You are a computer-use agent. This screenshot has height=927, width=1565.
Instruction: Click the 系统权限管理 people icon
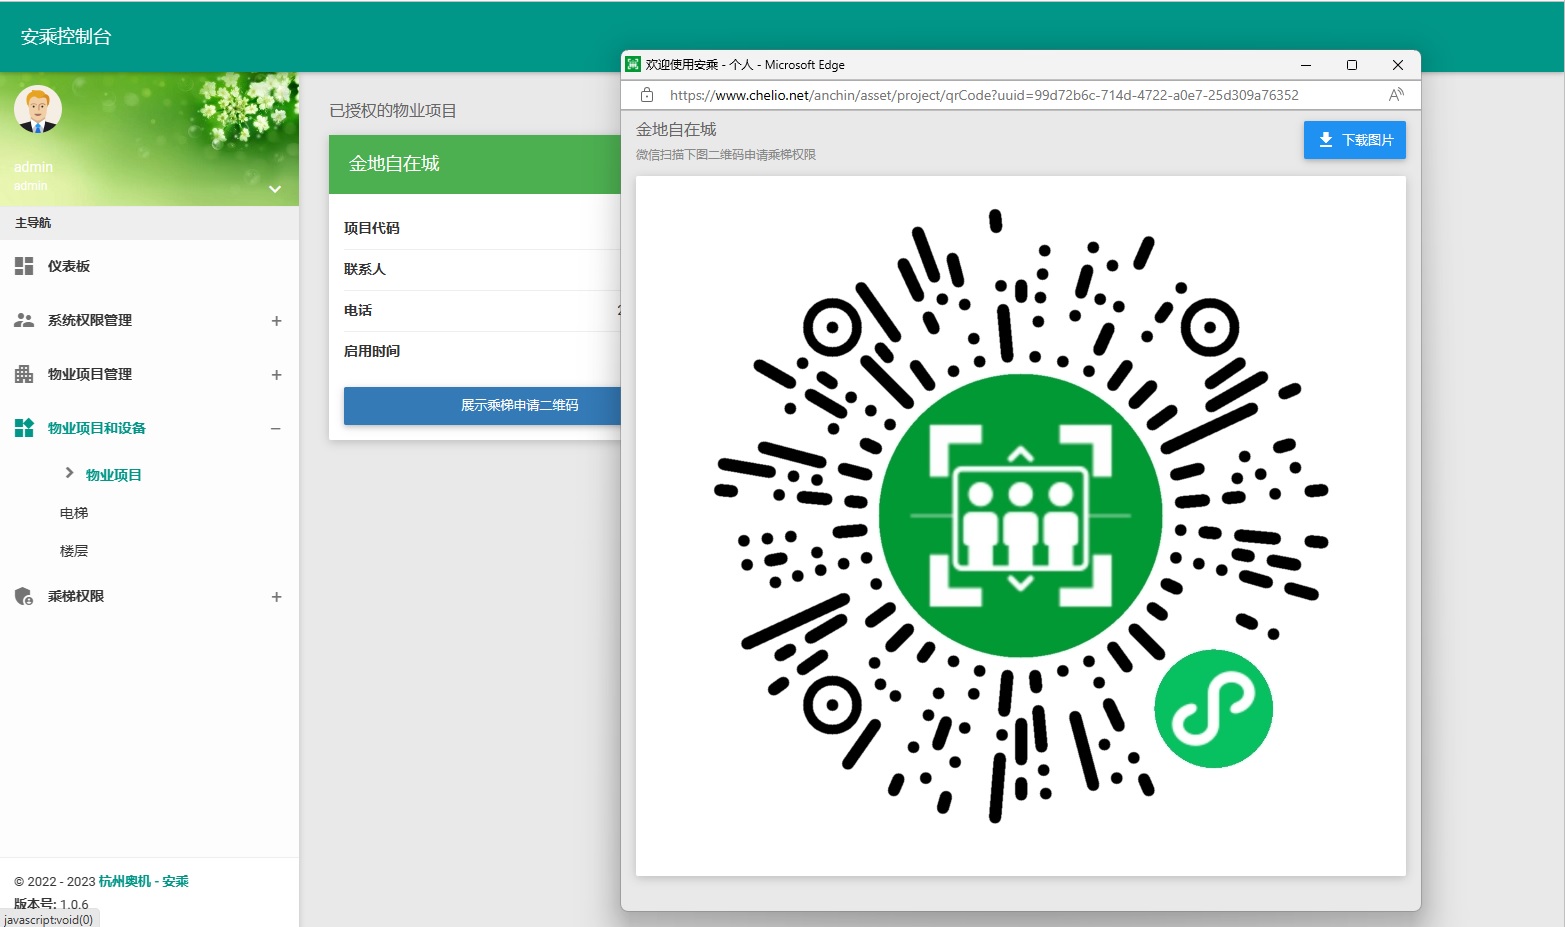coord(24,320)
